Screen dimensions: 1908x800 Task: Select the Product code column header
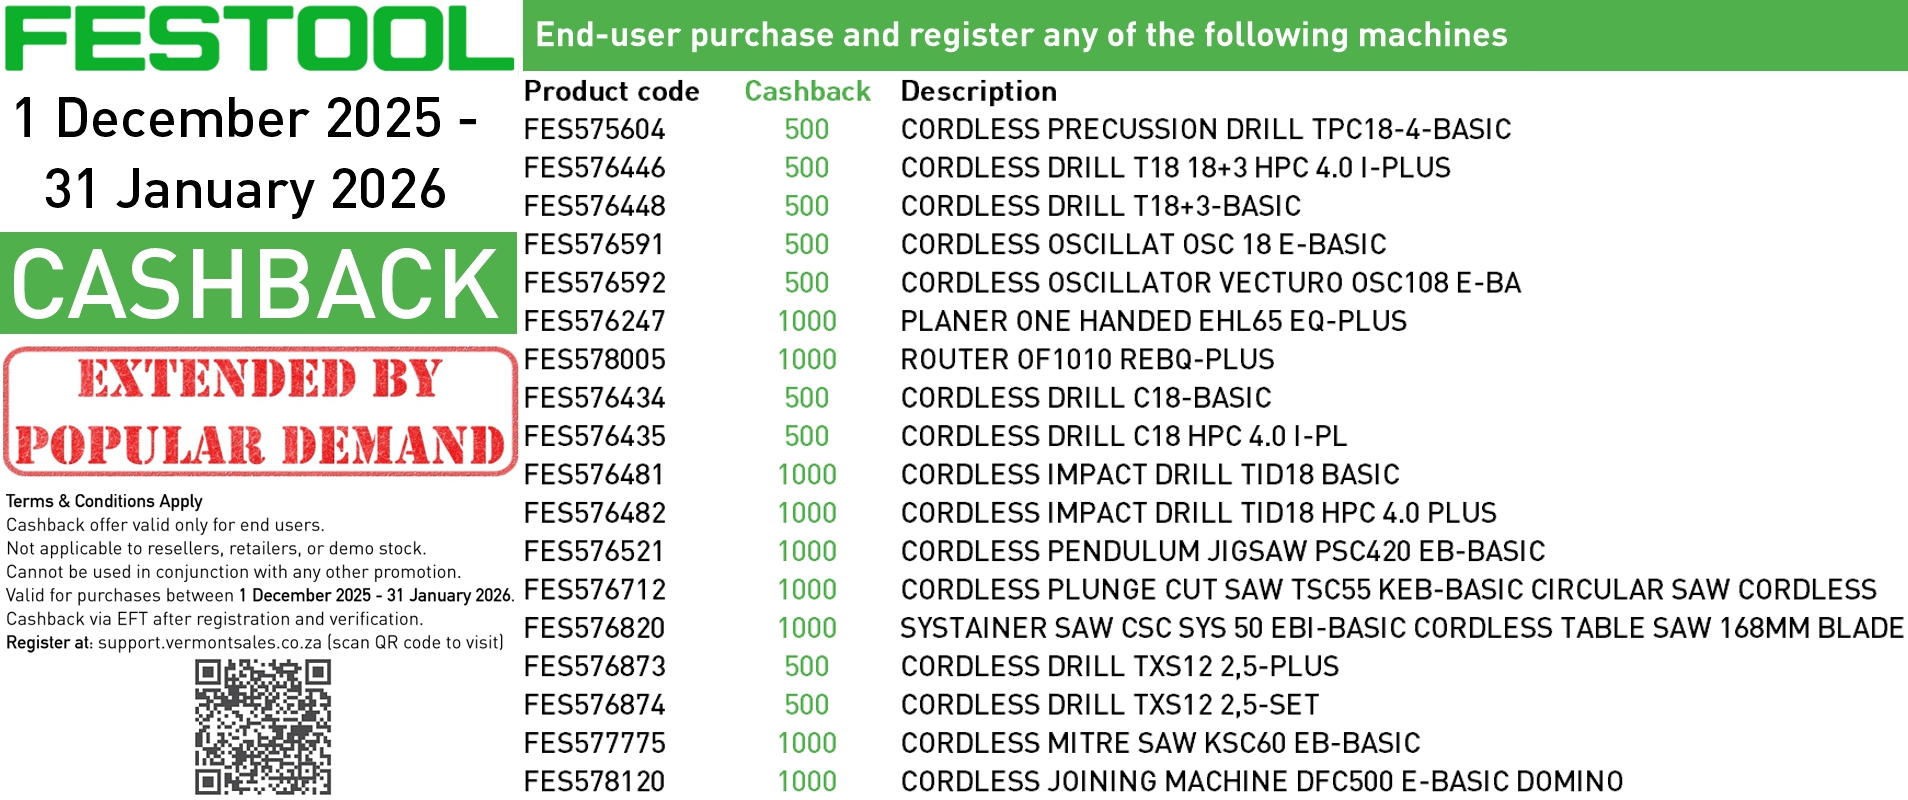[x=611, y=91]
